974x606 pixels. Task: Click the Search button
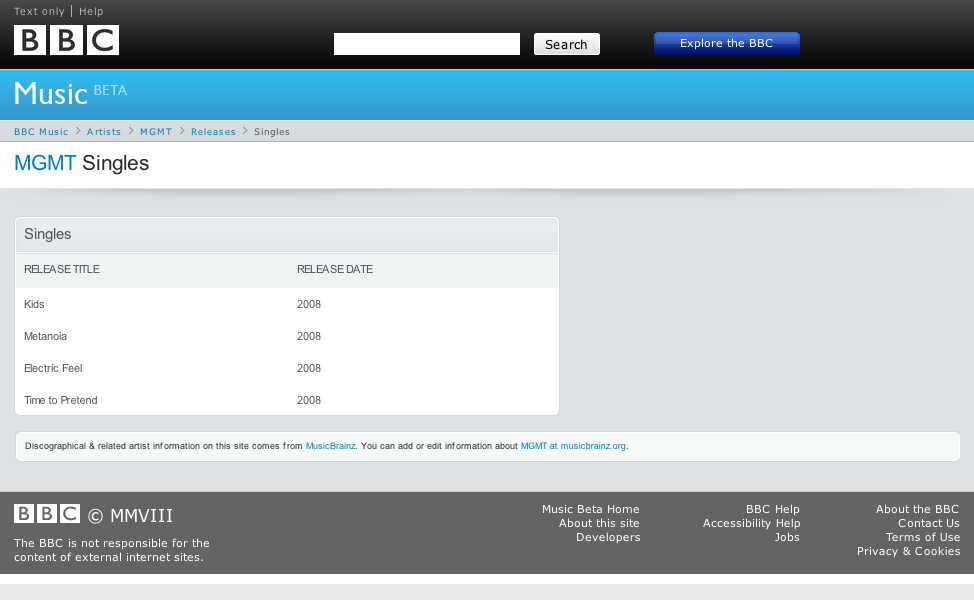[x=567, y=44]
